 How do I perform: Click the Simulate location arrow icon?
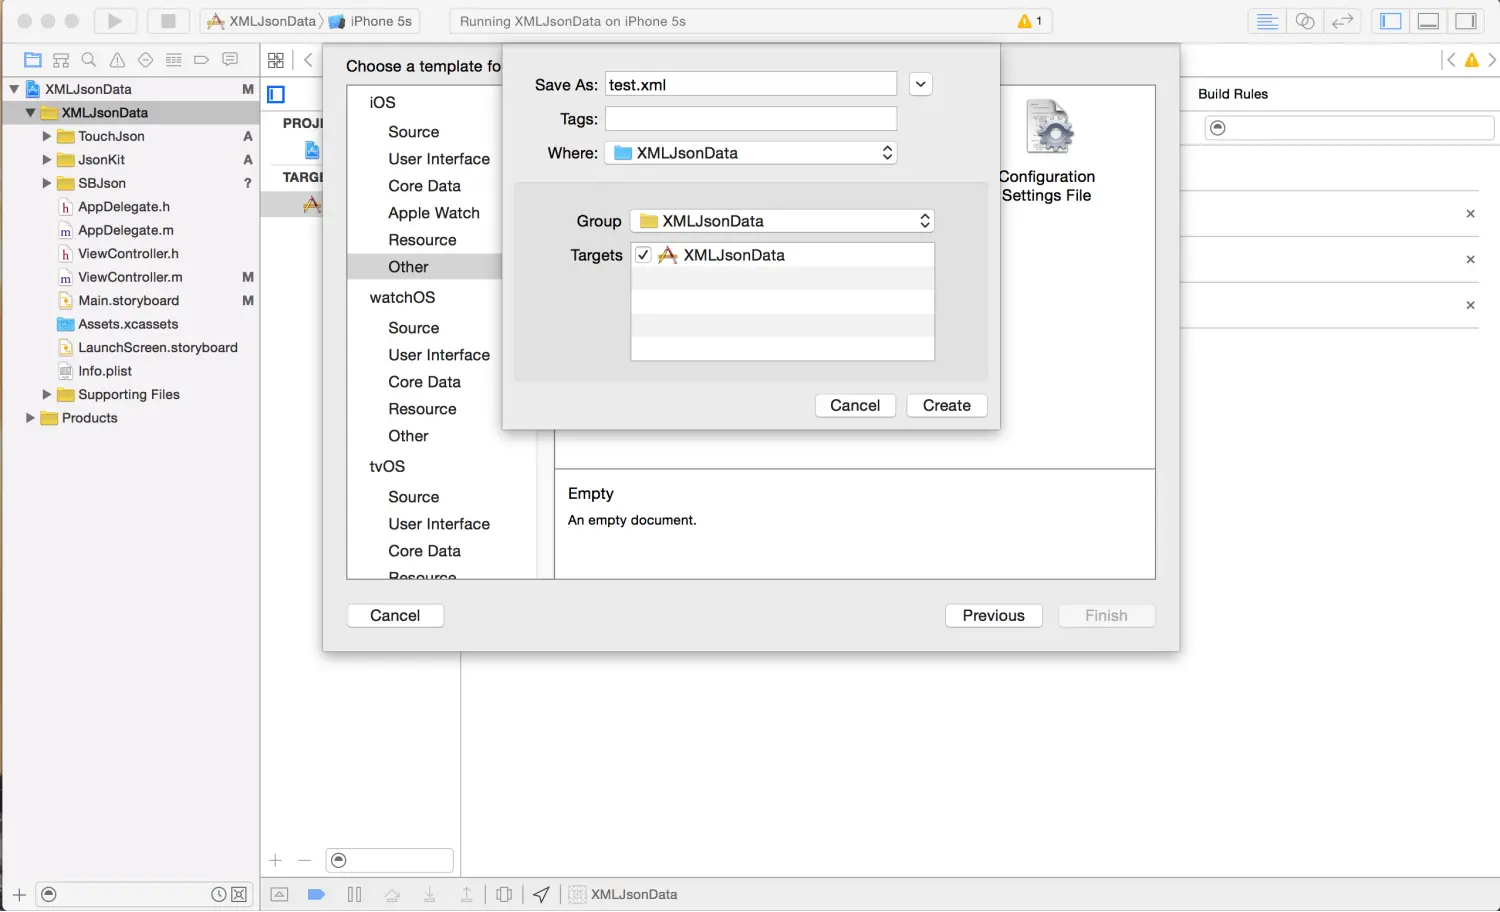point(541,895)
